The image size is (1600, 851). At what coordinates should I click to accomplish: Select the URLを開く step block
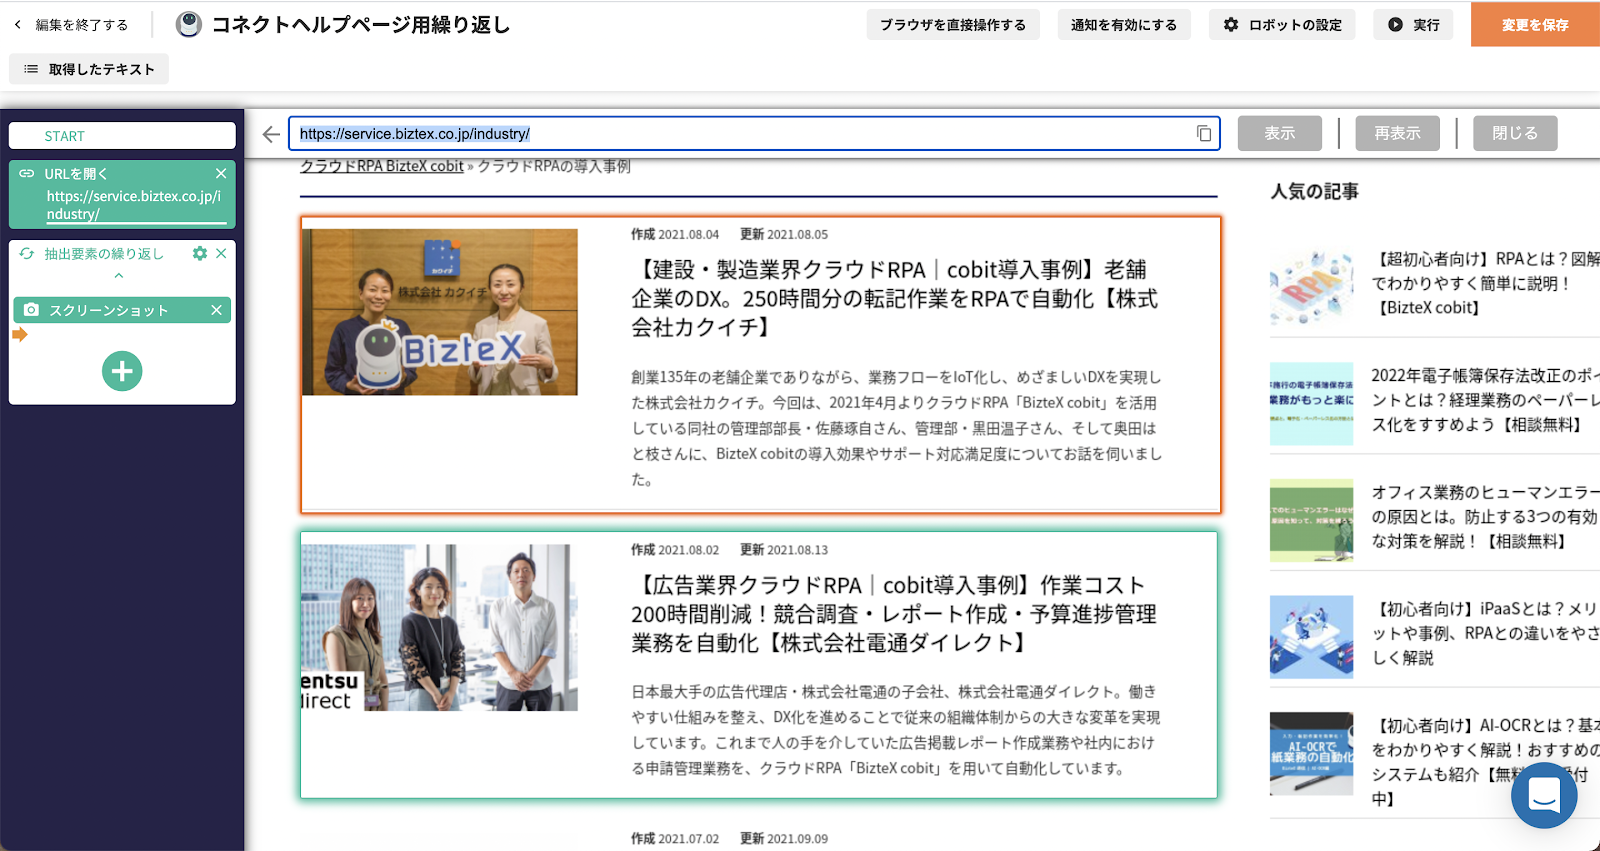click(122, 195)
